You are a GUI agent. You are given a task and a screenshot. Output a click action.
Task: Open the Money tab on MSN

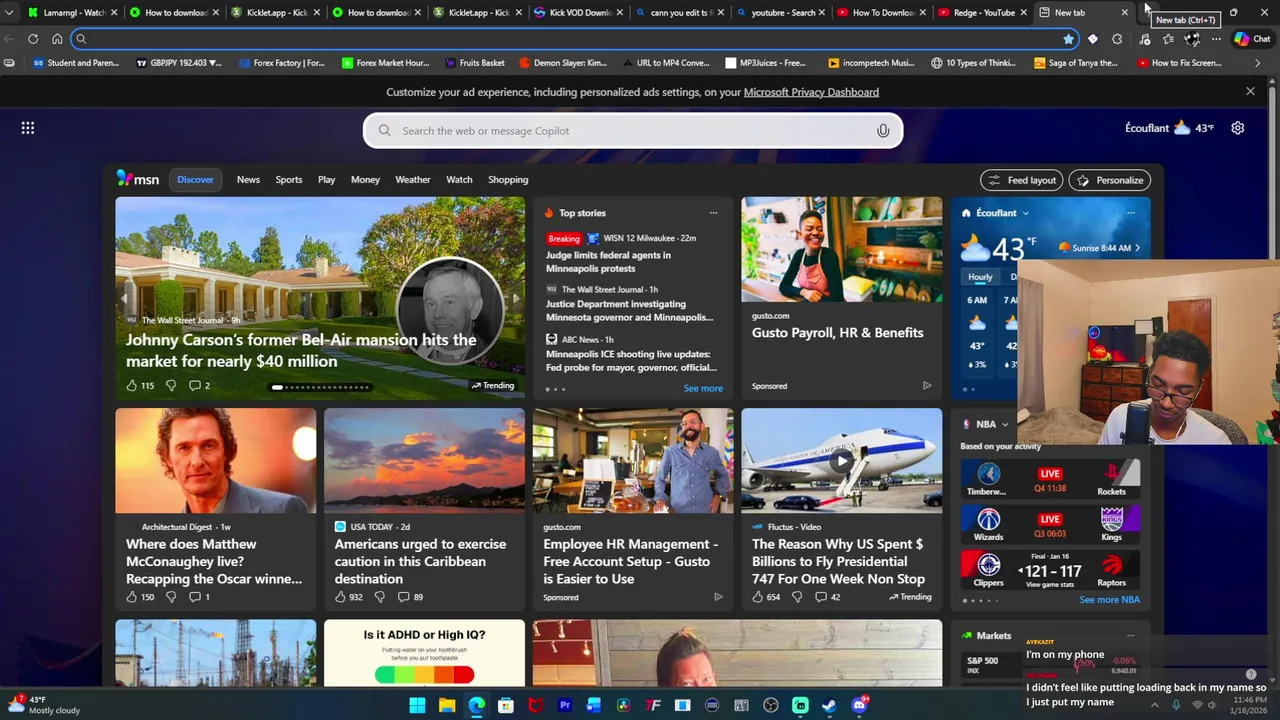tap(365, 180)
